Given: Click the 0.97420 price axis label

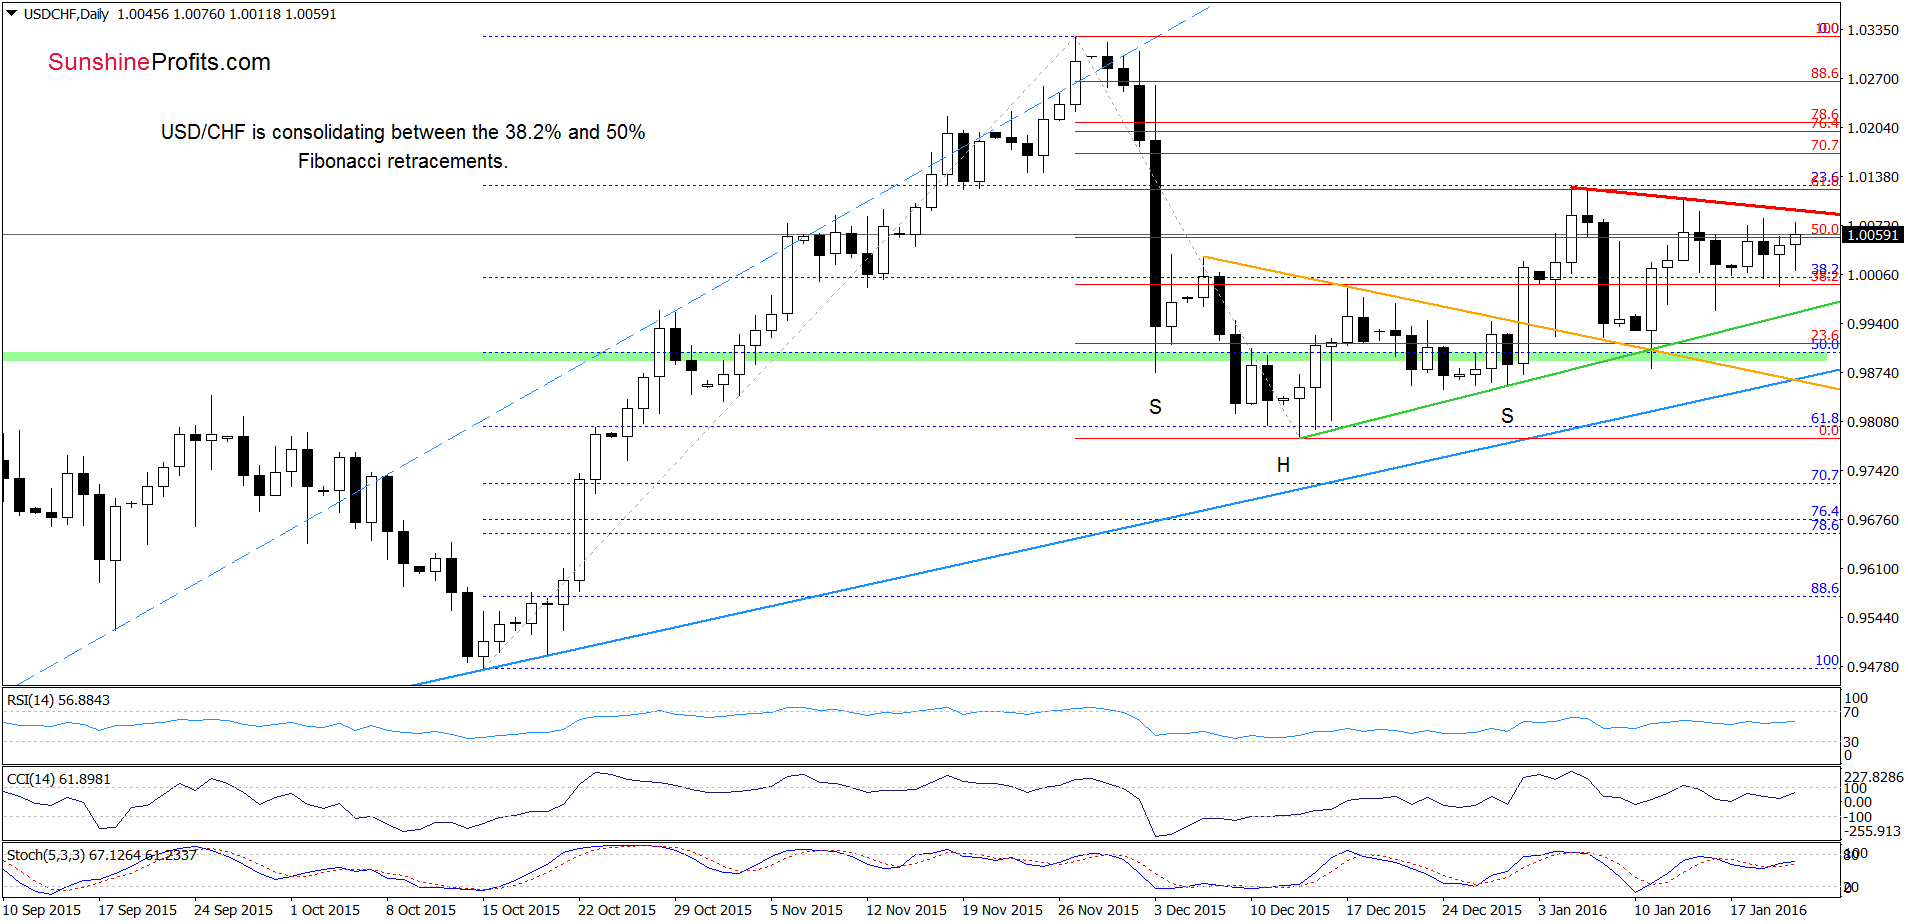Looking at the screenshot, I should (1873, 471).
